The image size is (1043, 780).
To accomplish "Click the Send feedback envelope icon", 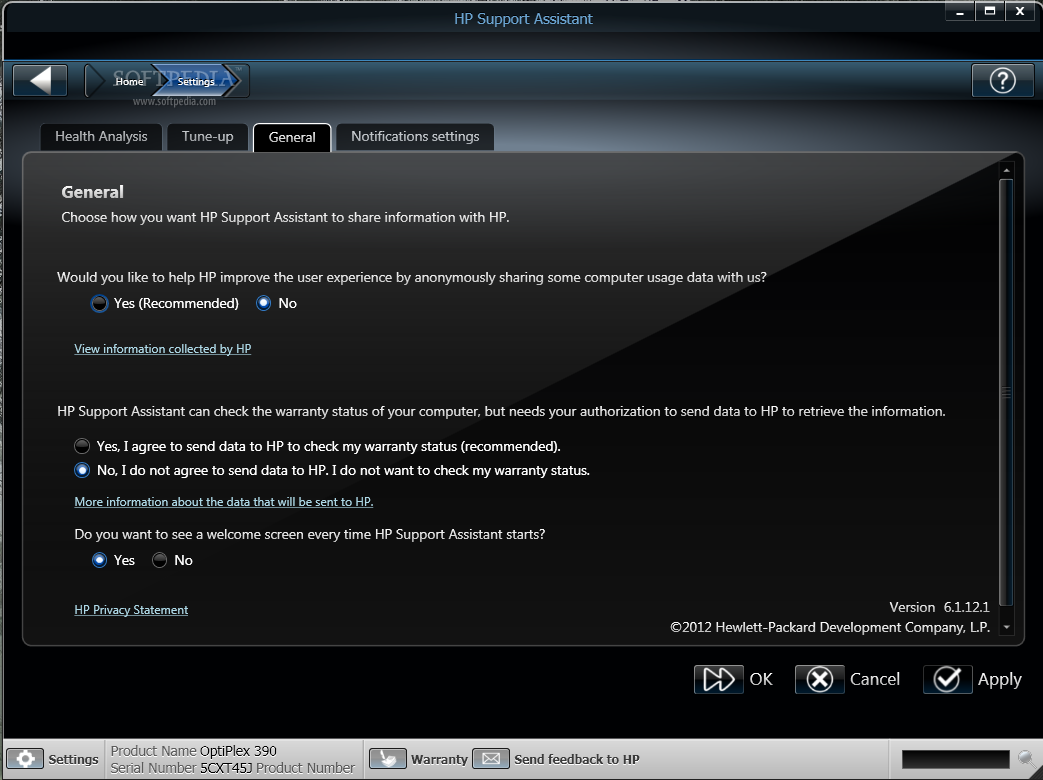I will (x=491, y=759).
